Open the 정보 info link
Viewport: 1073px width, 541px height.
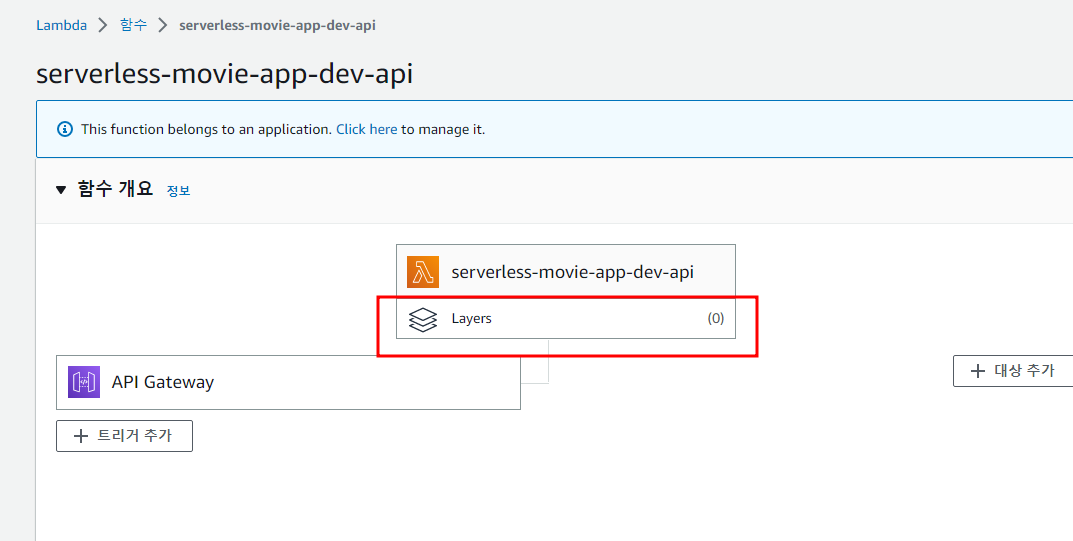(179, 191)
